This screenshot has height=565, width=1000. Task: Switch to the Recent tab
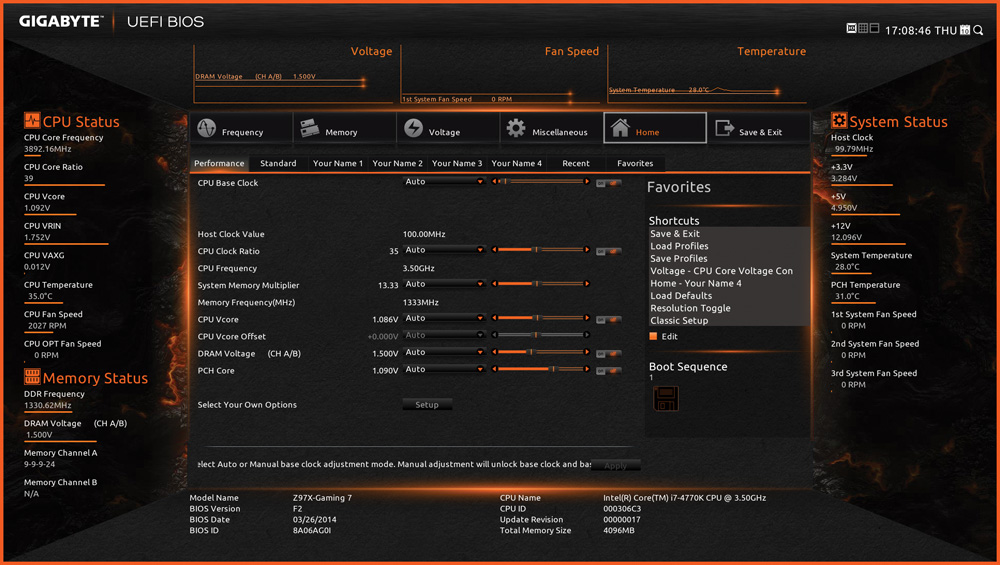point(576,163)
